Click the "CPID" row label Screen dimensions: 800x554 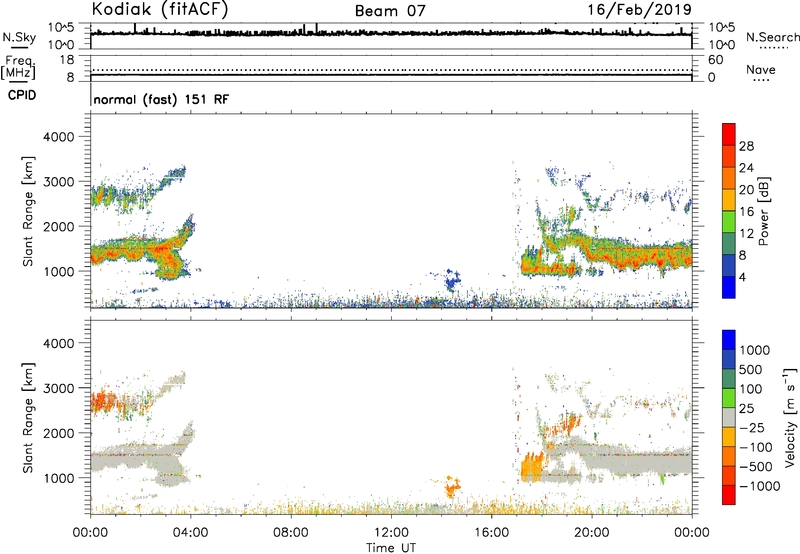coord(22,95)
